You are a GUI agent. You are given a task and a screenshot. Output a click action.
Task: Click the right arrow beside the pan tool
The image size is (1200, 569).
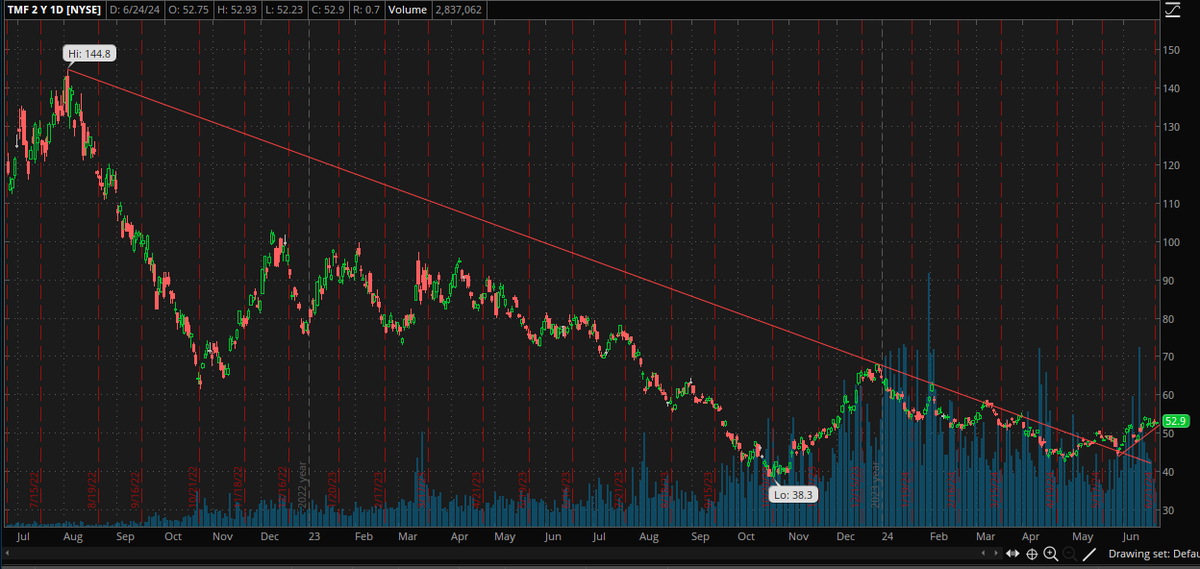[996, 553]
